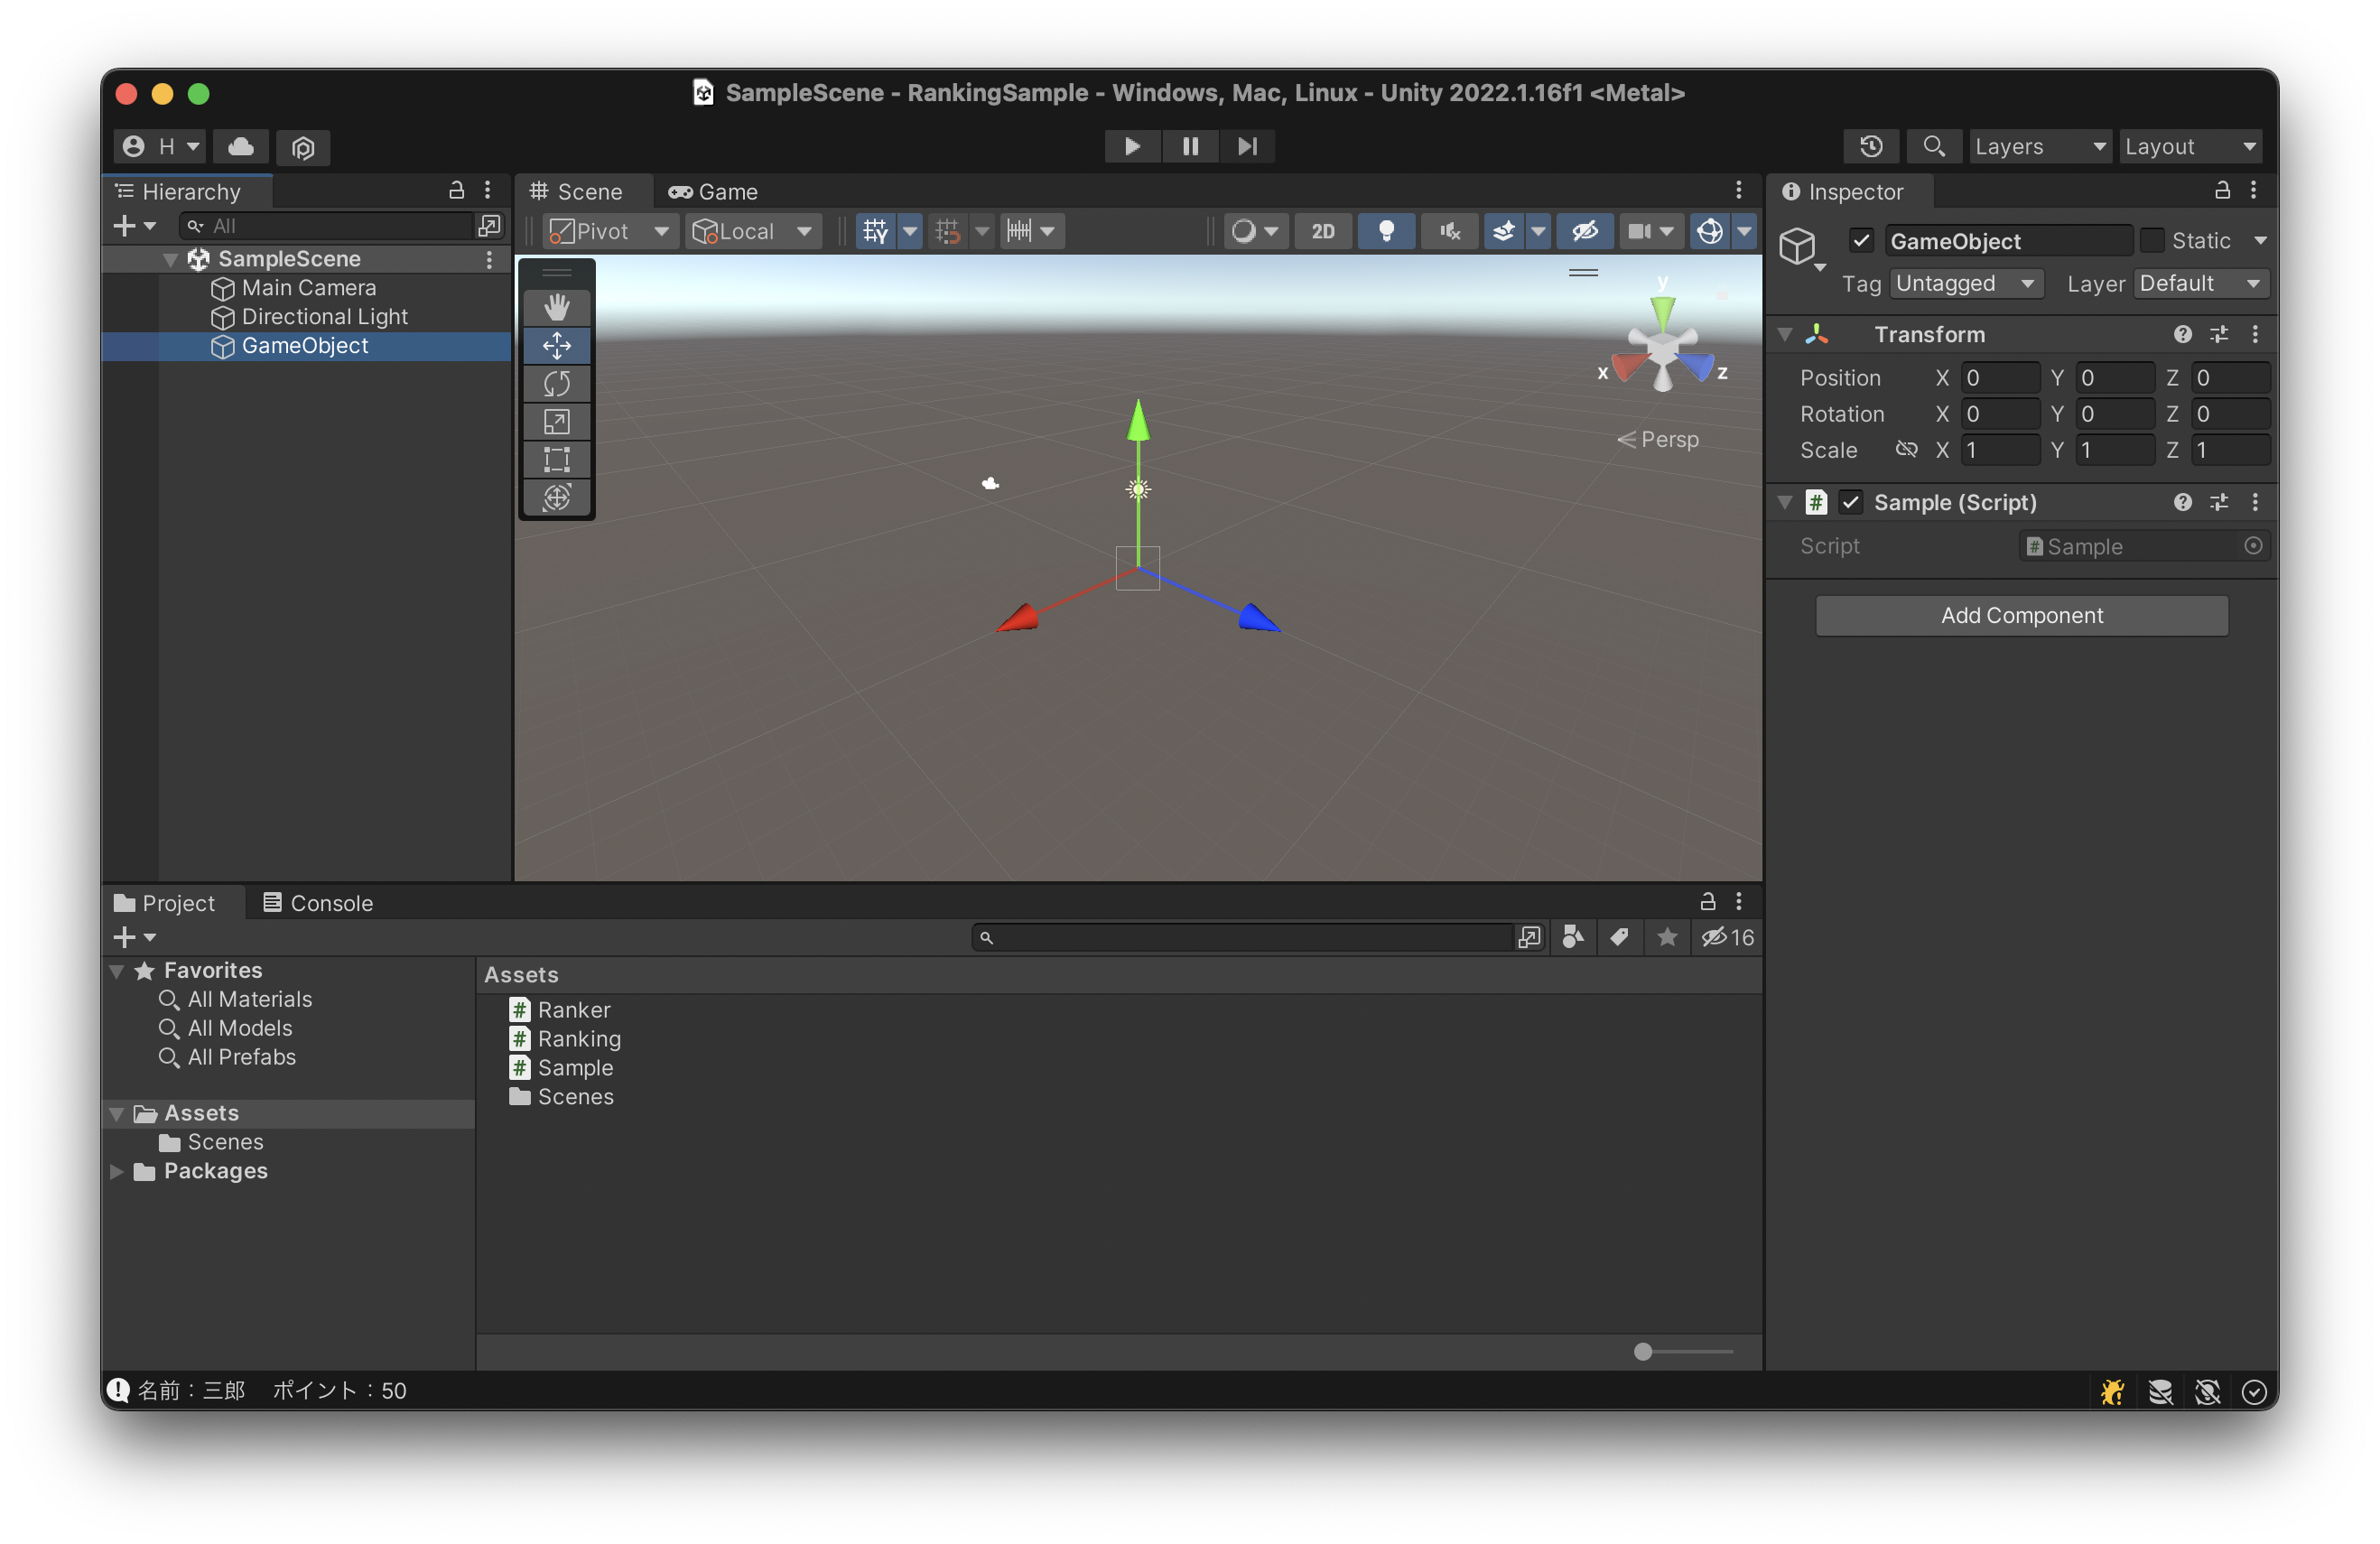Expand the Packages folder in Project panel

click(x=117, y=1171)
